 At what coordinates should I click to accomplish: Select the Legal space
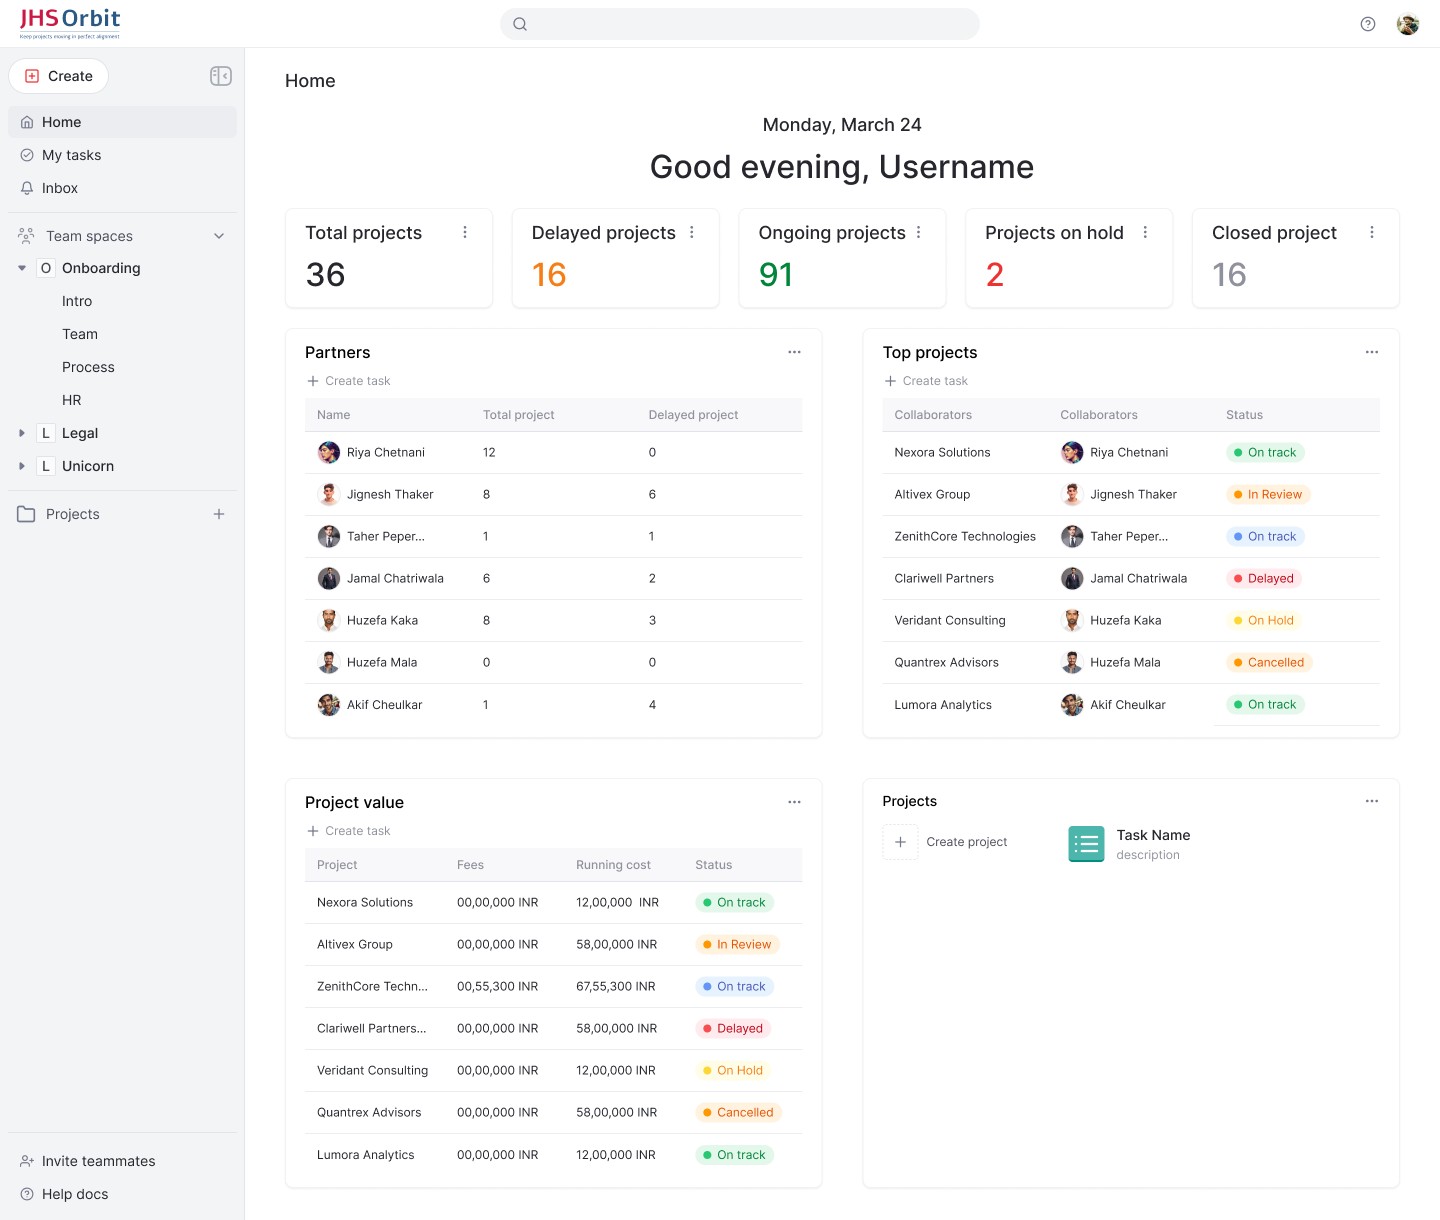80,433
